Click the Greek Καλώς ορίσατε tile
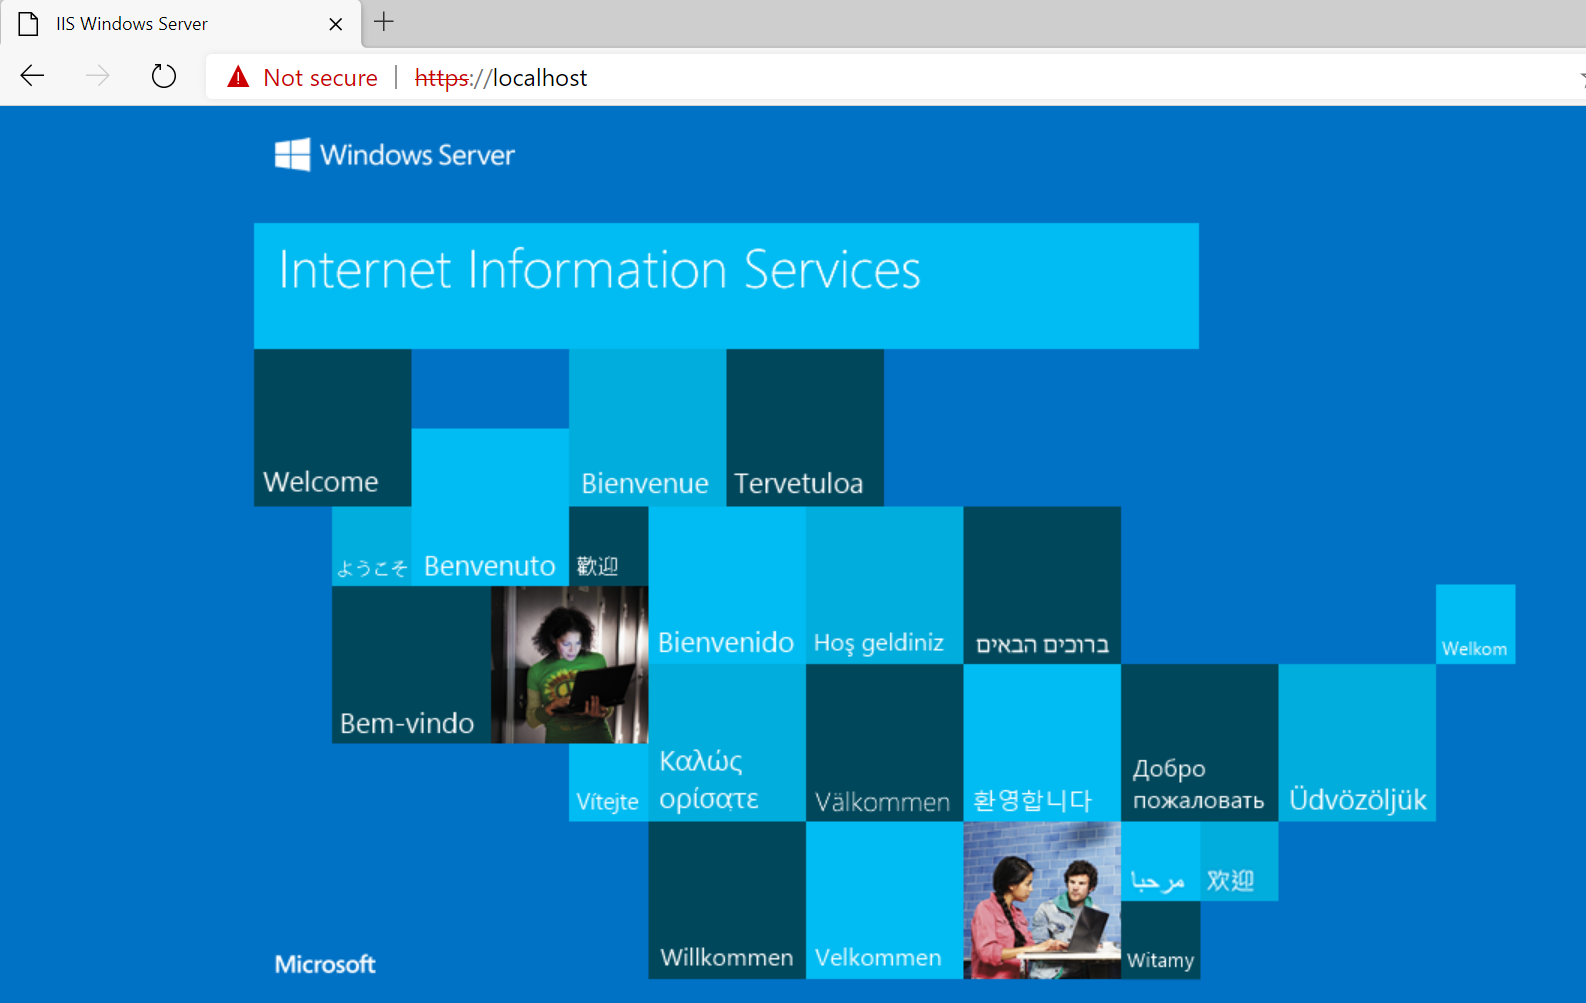 pos(727,743)
